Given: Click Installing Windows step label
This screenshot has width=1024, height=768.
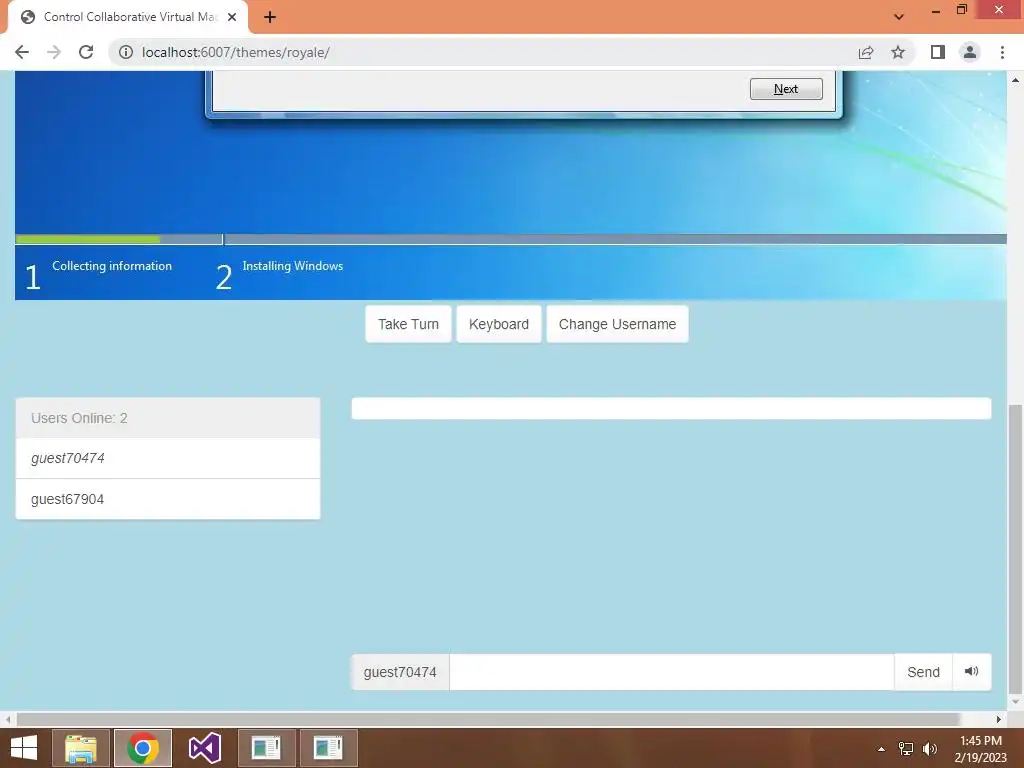Looking at the screenshot, I should point(293,266).
